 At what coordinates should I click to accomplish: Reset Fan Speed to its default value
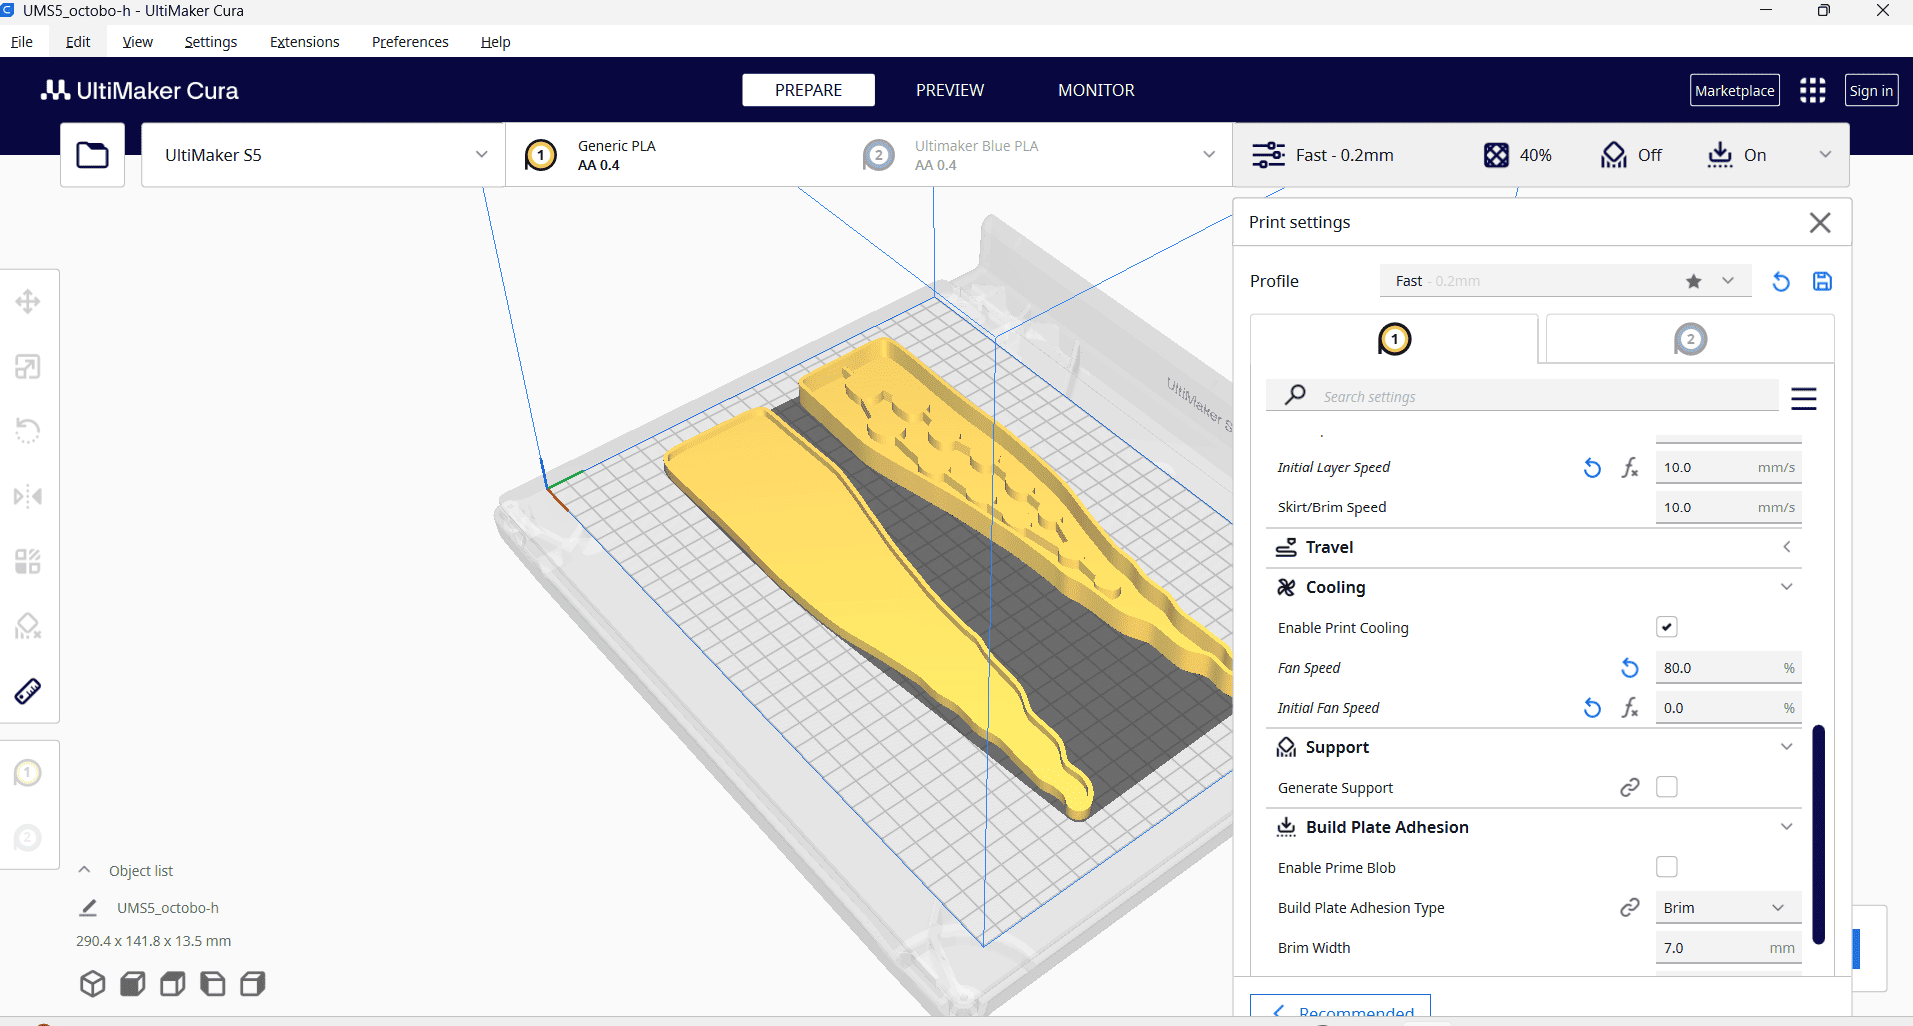click(1630, 668)
